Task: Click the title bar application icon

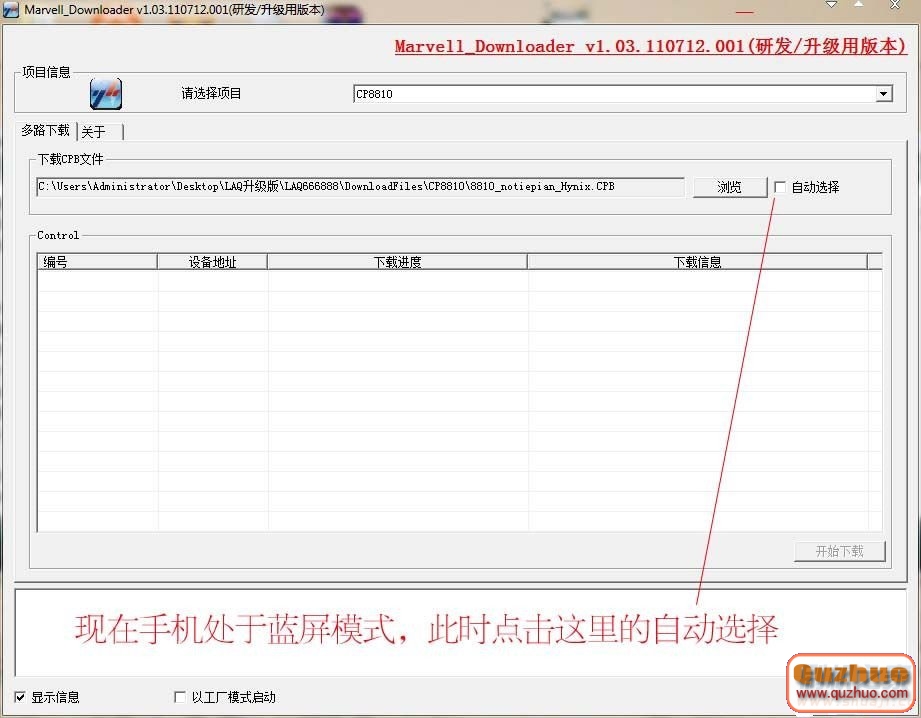Action: point(11,10)
